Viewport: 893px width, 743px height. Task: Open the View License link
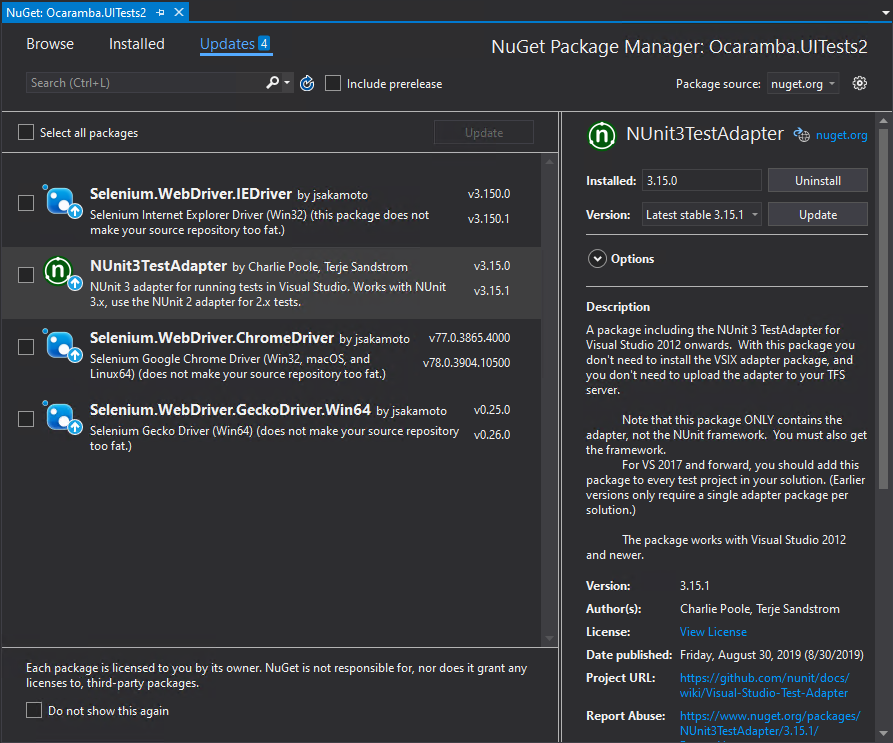click(713, 632)
